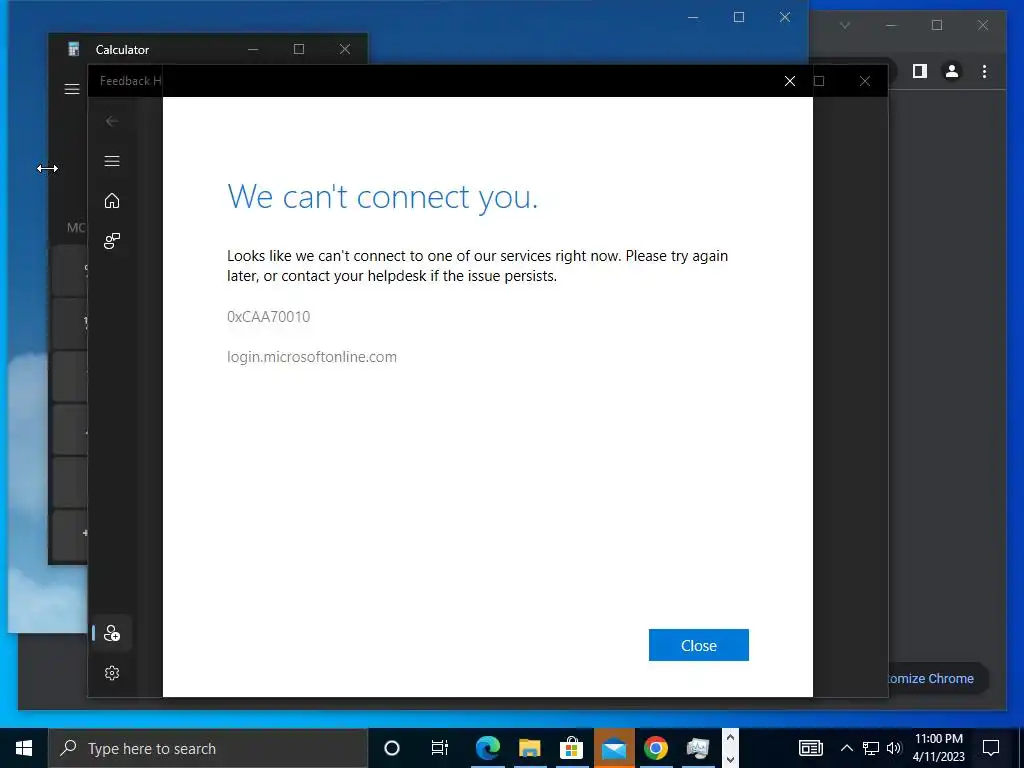Open News and interests taskbar icon
Image resolution: width=1024 pixels, height=768 pixels.
coord(810,748)
